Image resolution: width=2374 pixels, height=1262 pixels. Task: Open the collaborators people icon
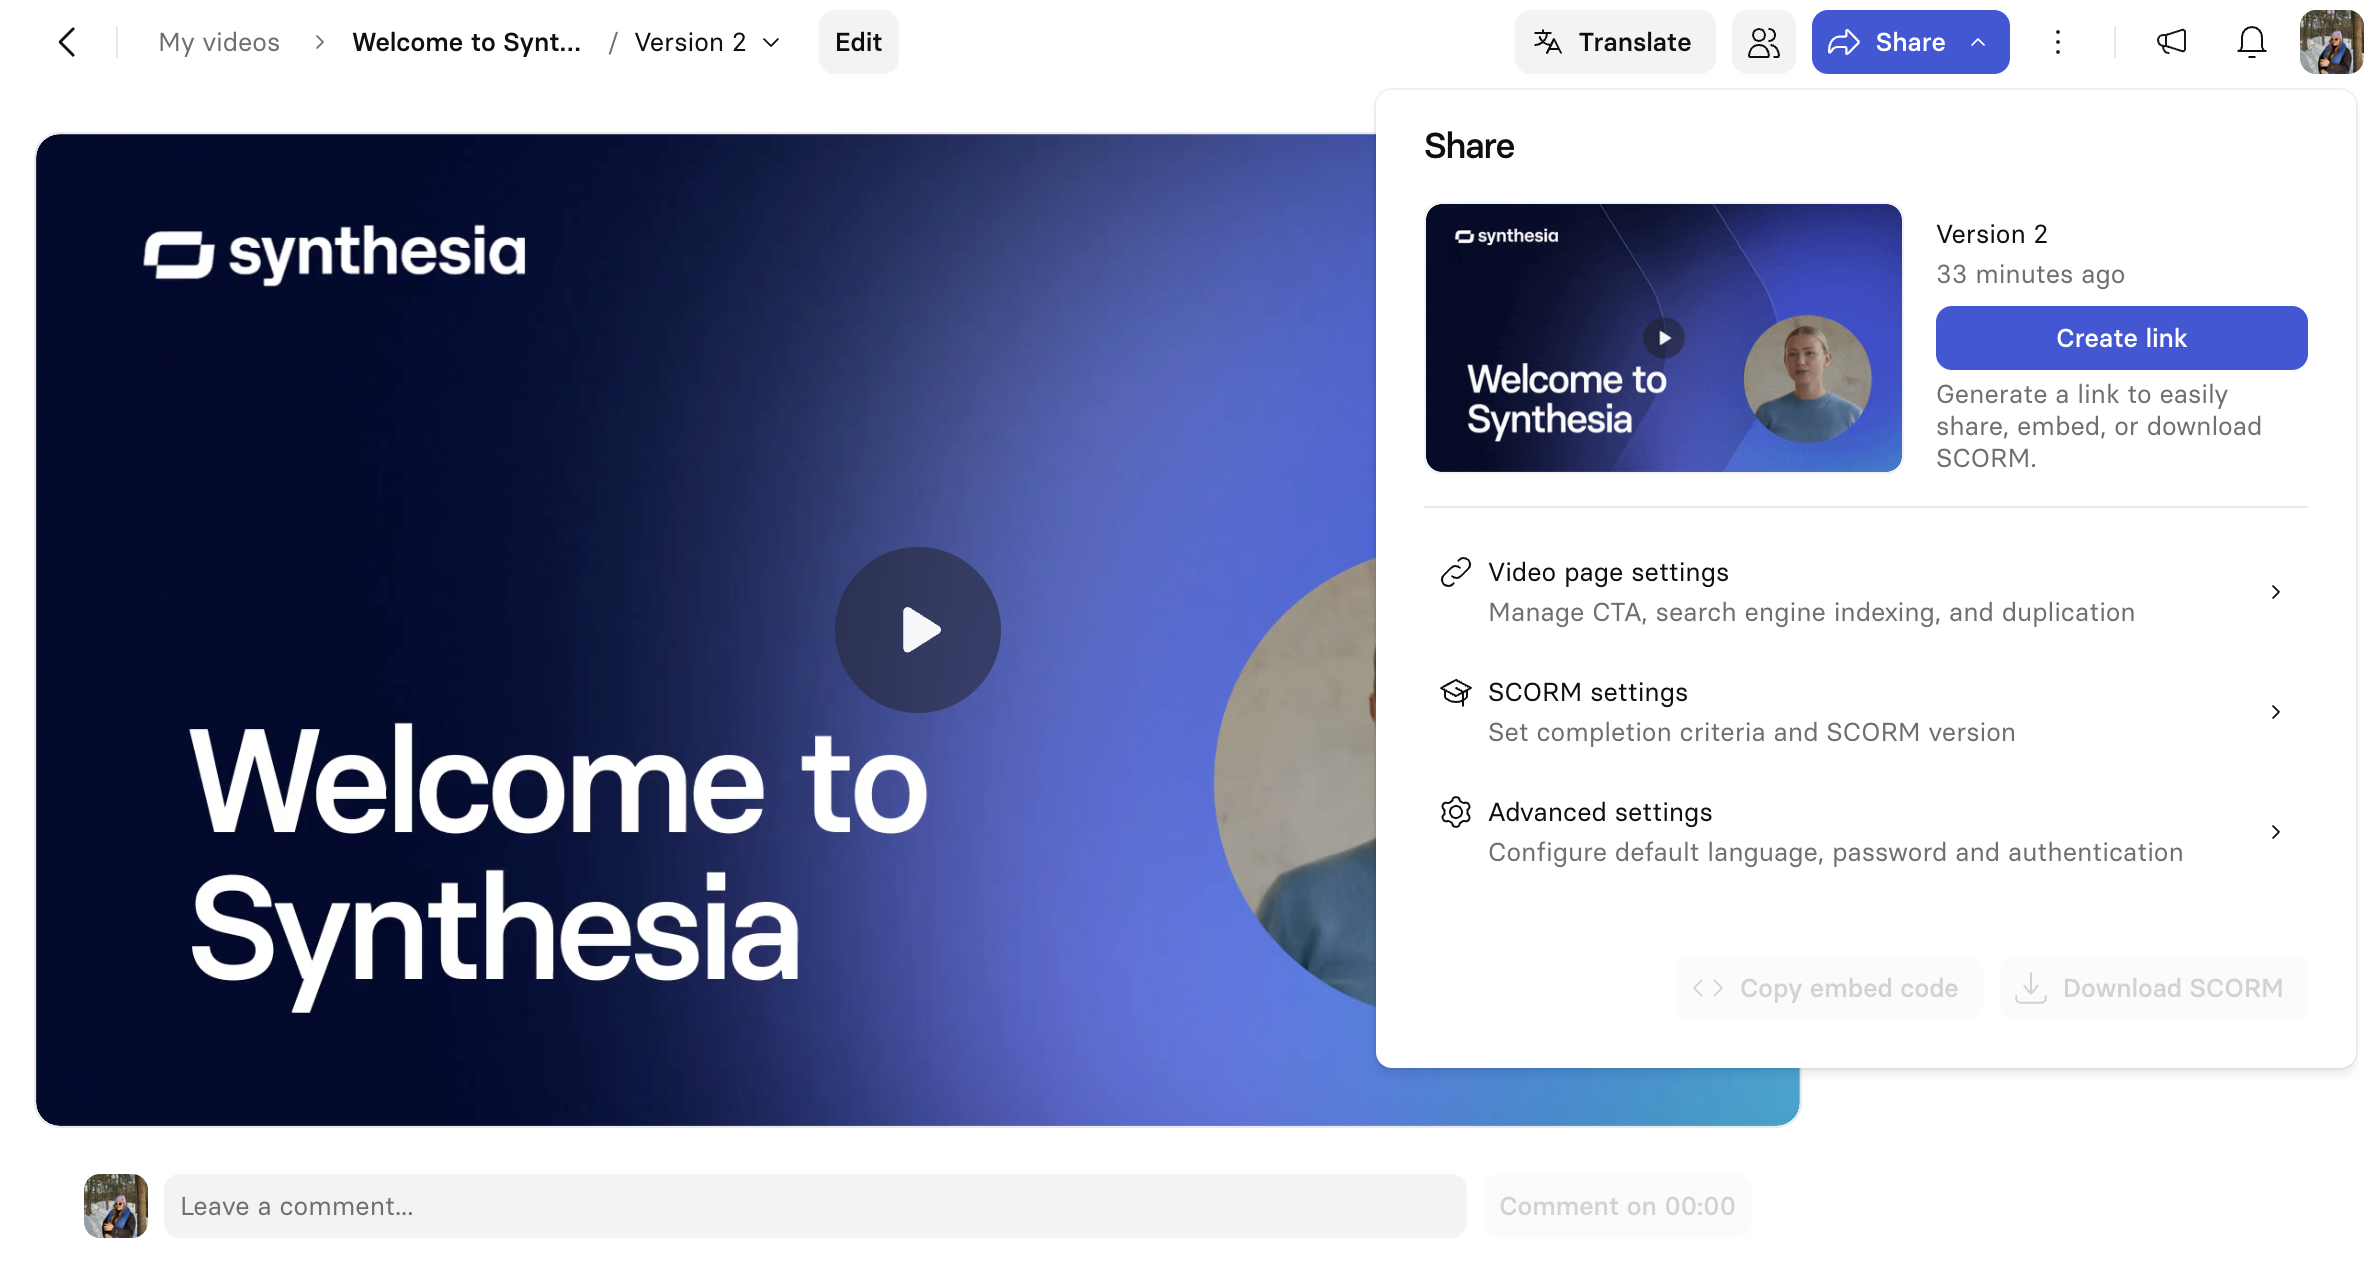[1763, 42]
